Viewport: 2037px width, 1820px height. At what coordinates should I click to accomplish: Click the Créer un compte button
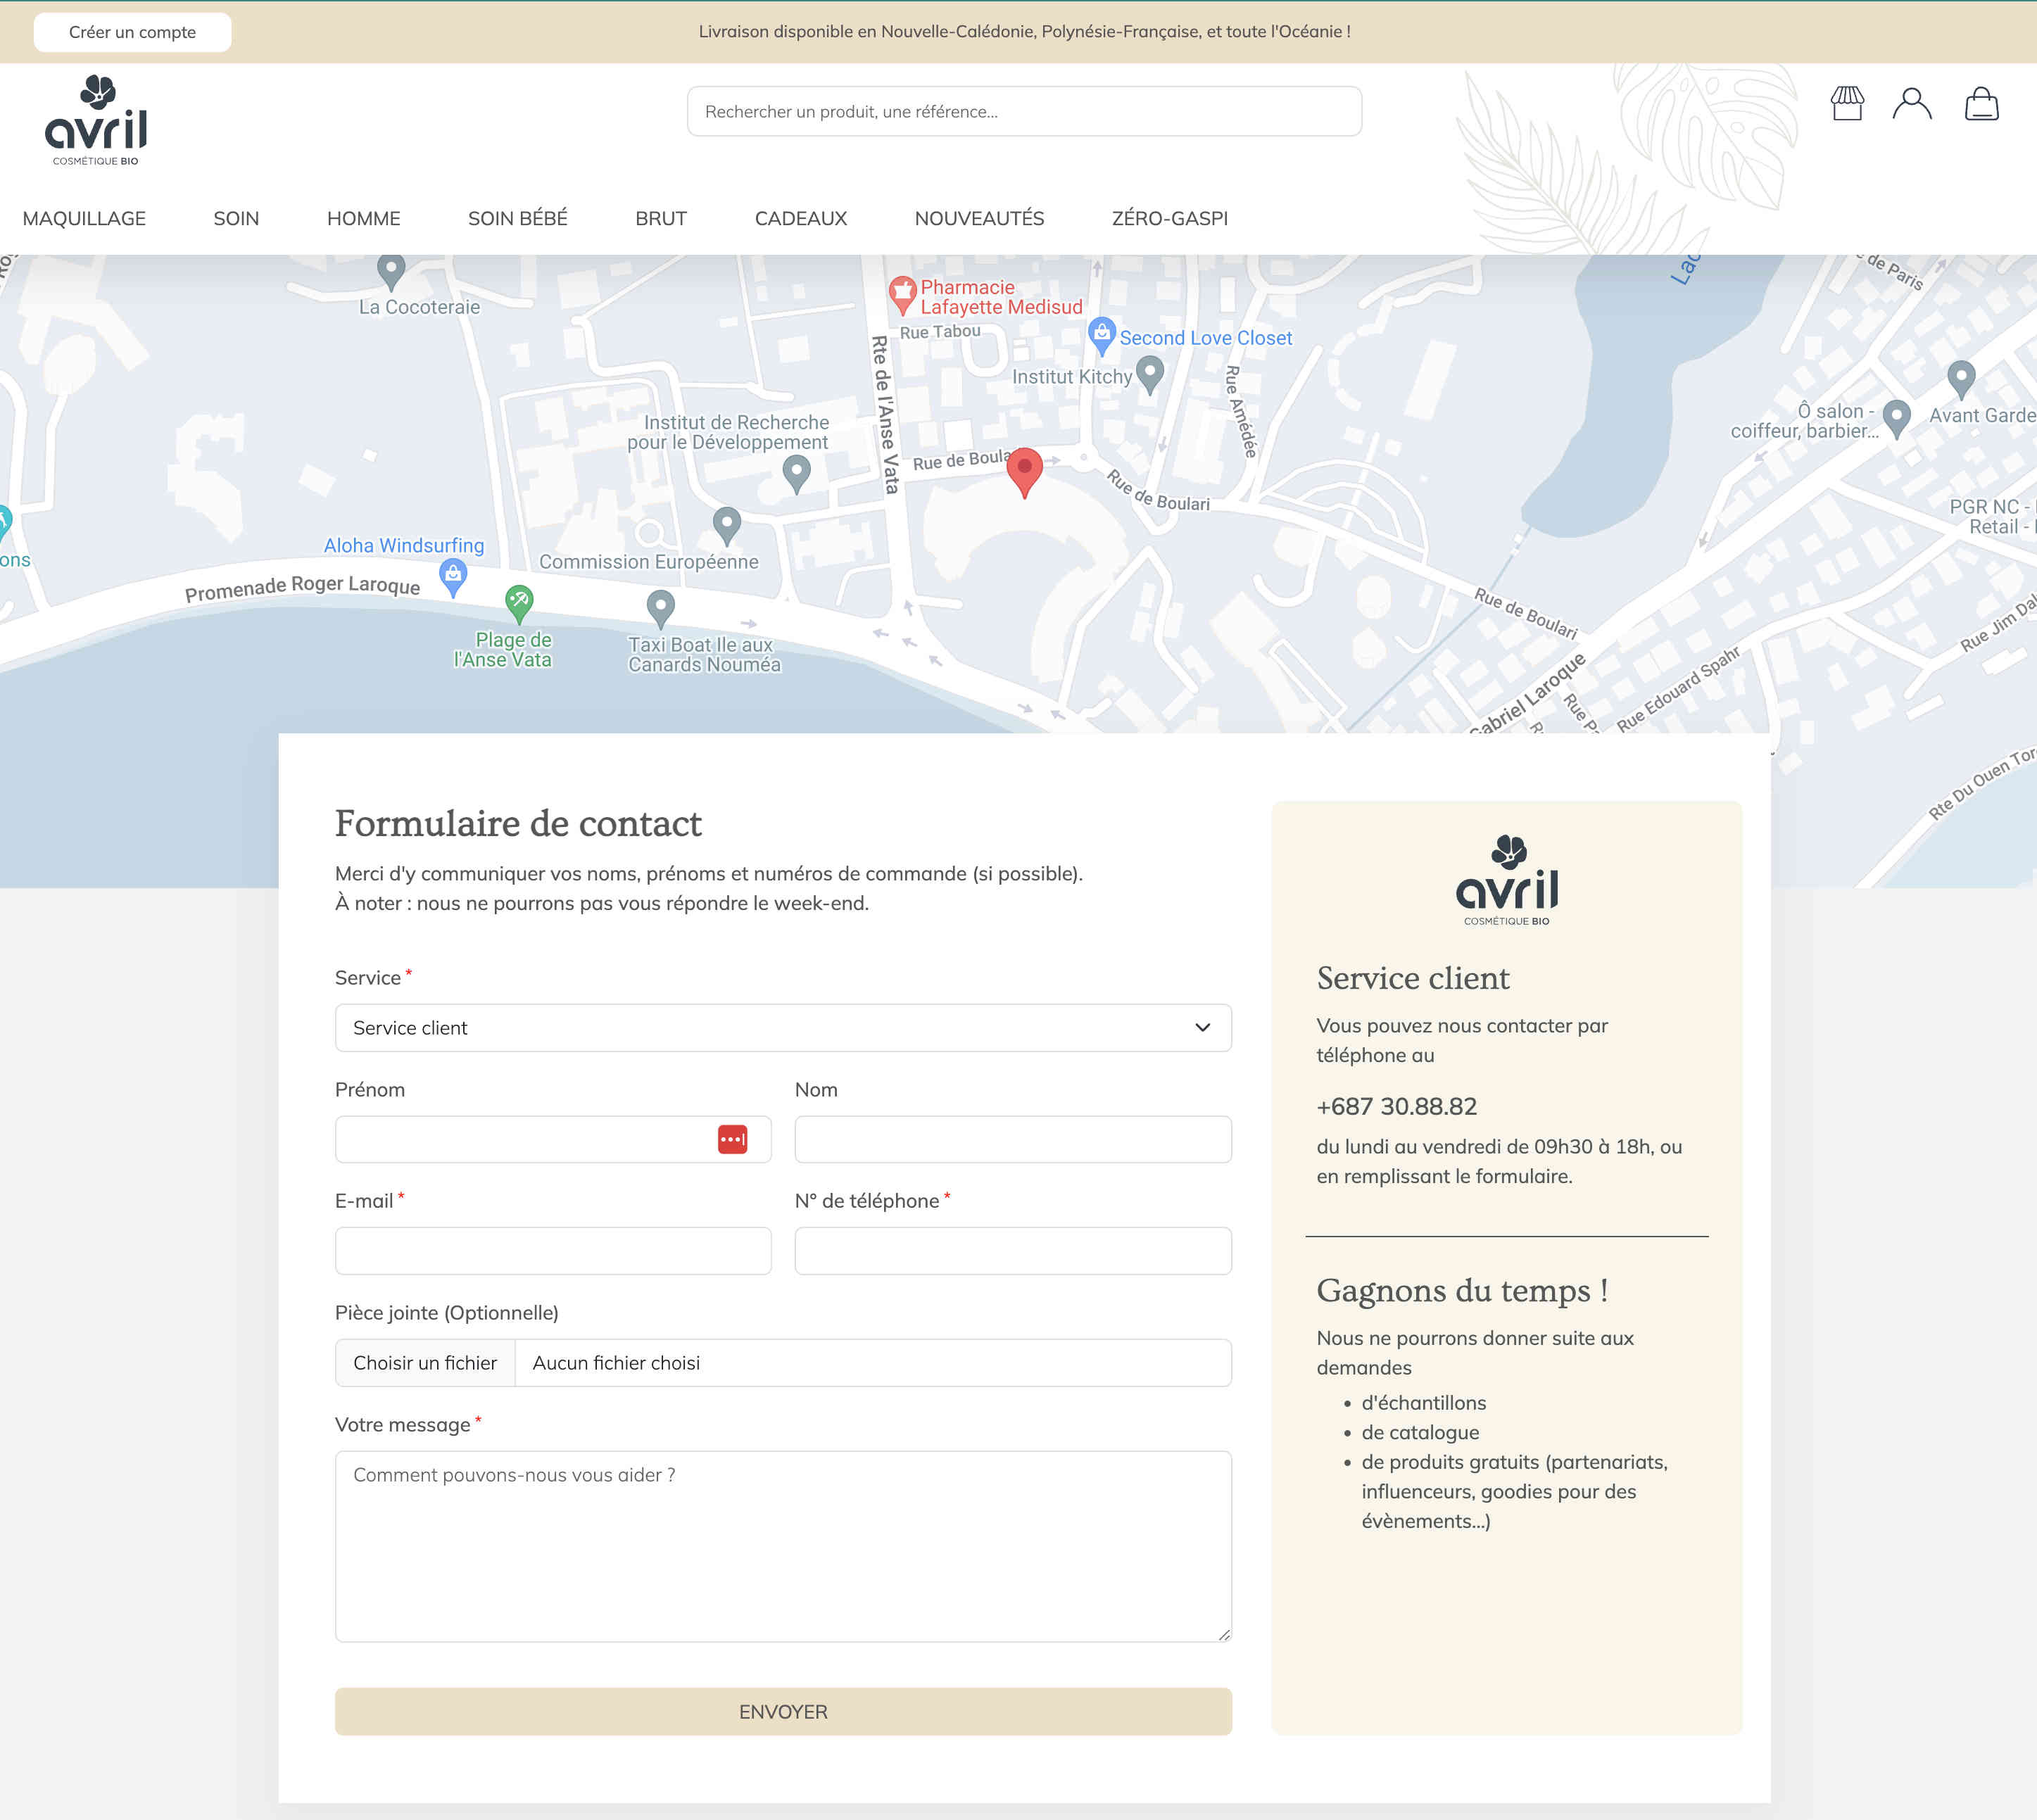(132, 32)
